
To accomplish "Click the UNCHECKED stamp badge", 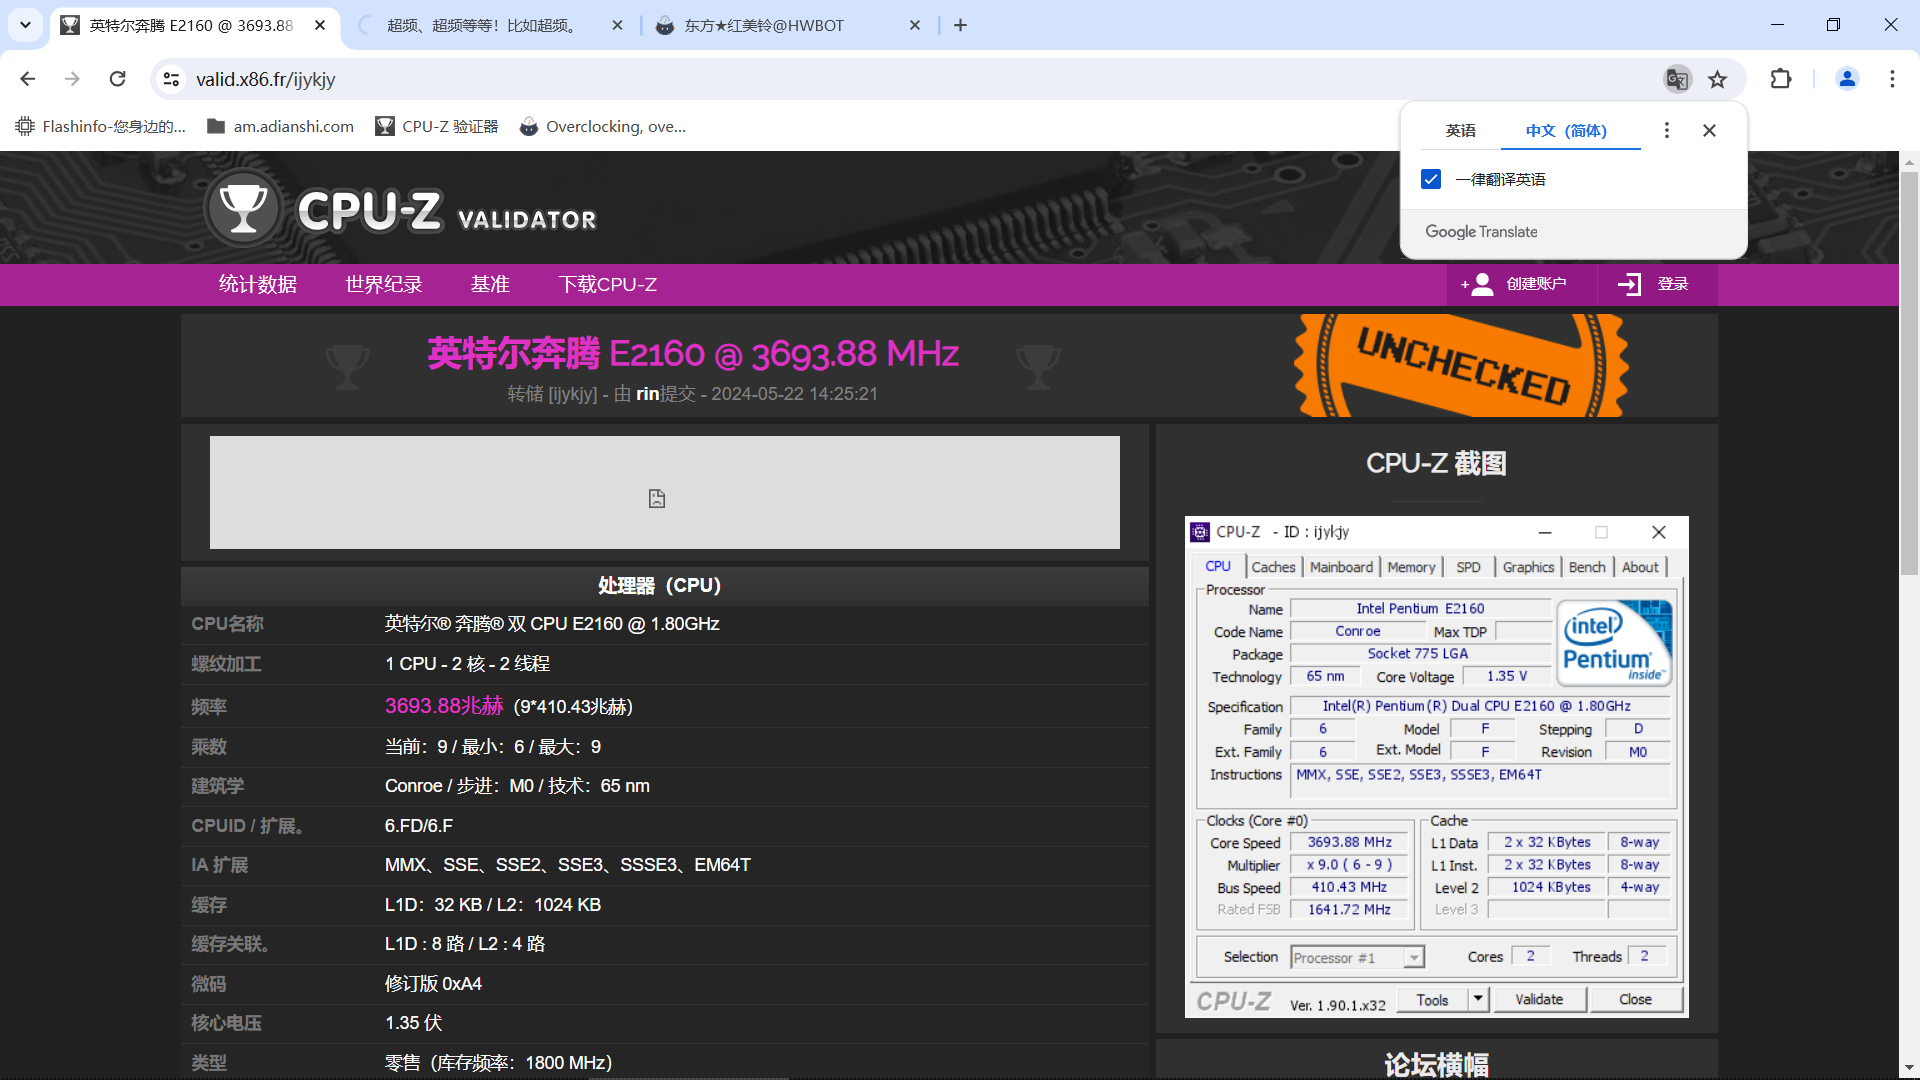I will point(1461,366).
